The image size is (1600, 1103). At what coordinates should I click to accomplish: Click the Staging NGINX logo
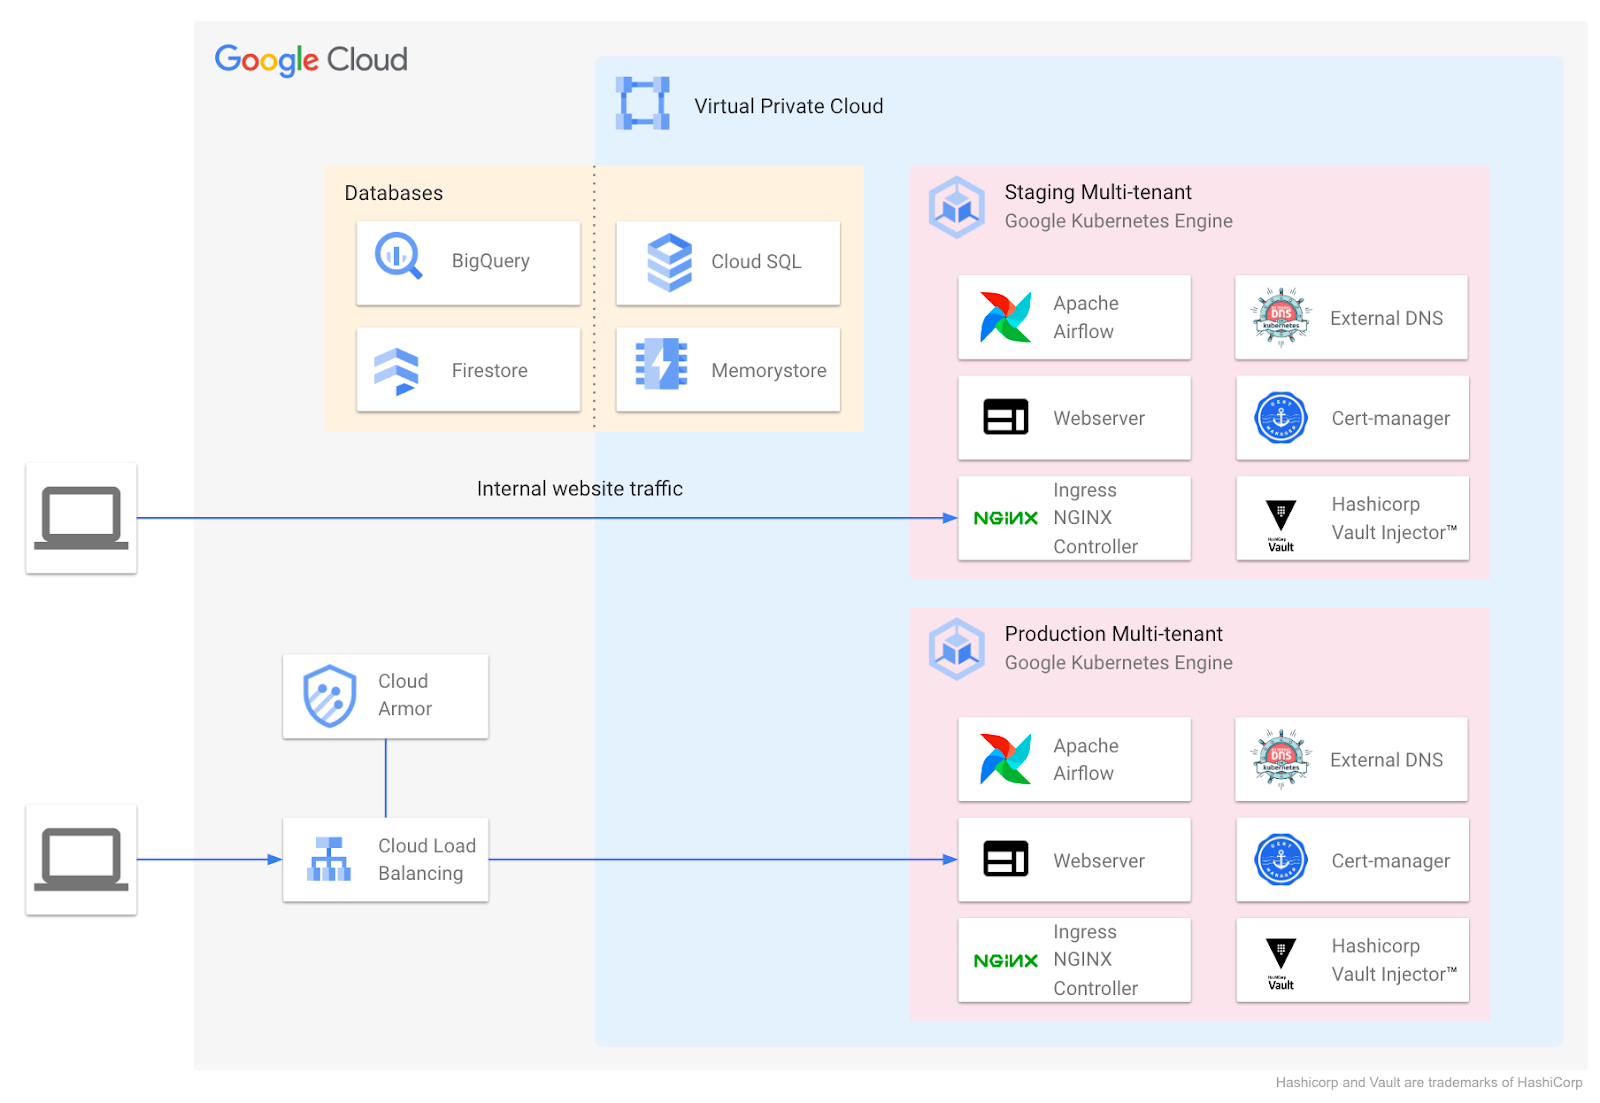[1005, 518]
